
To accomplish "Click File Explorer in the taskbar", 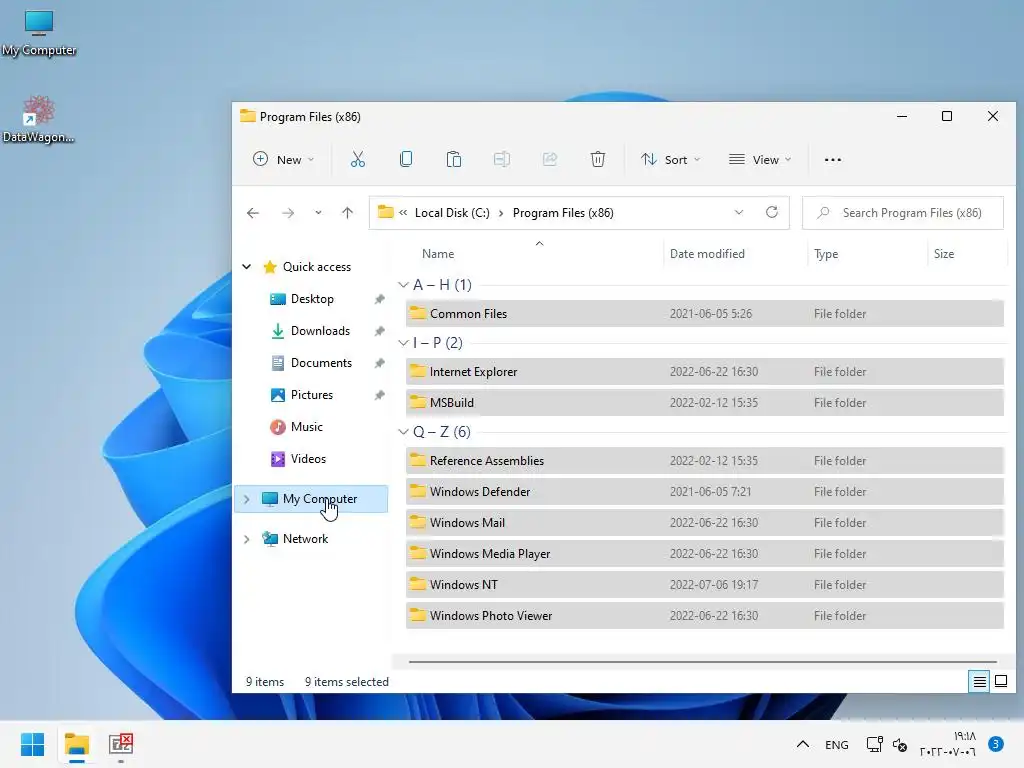I will pyautogui.click(x=76, y=744).
